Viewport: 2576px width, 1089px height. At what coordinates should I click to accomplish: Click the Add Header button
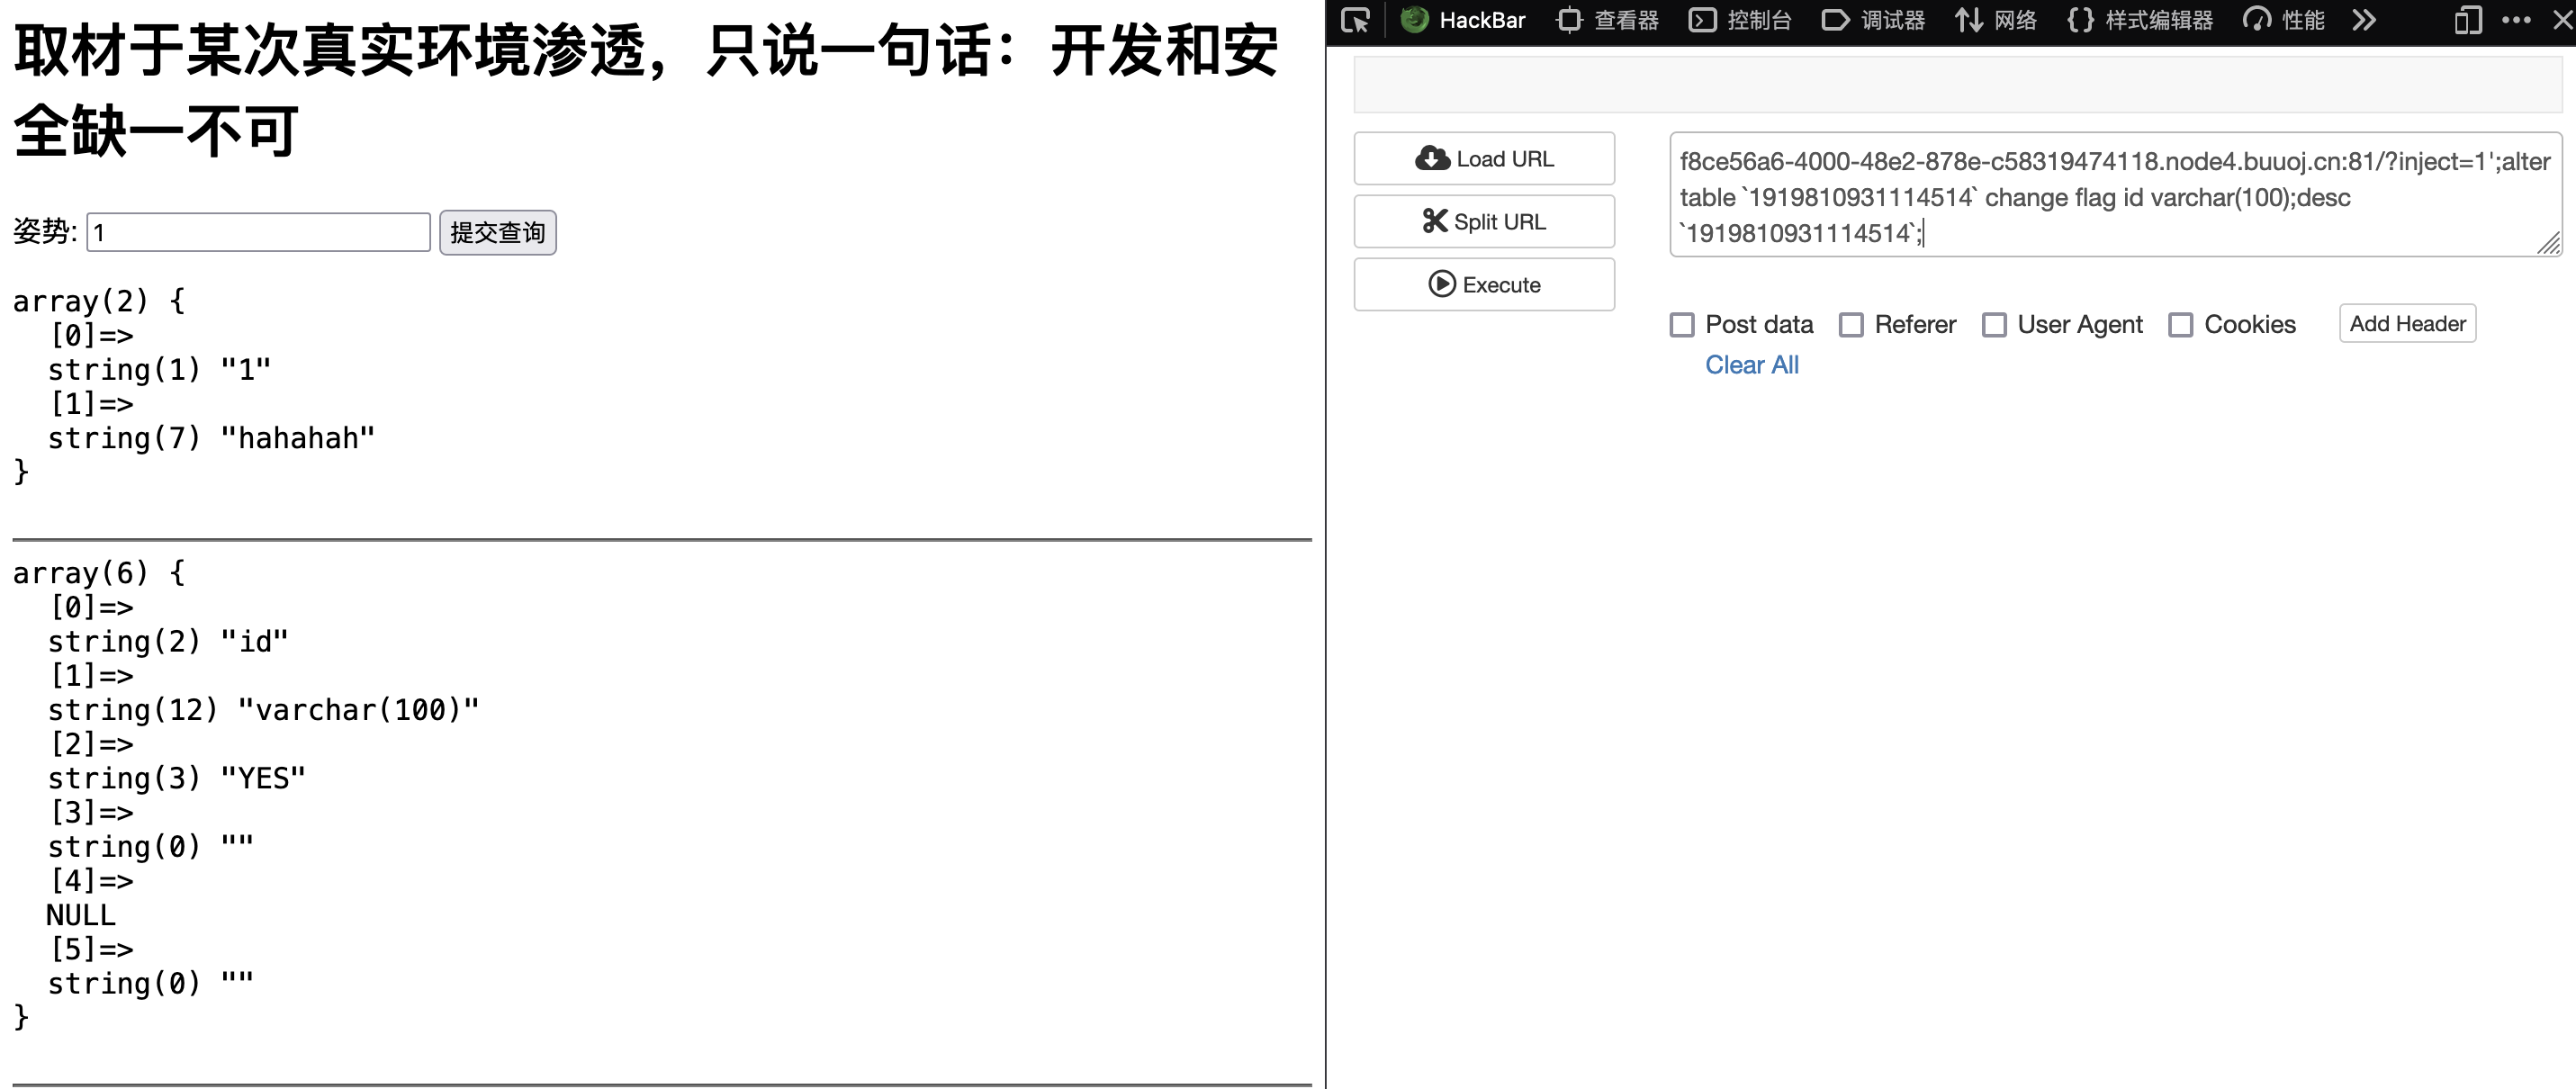click(x=2406, y=324)
